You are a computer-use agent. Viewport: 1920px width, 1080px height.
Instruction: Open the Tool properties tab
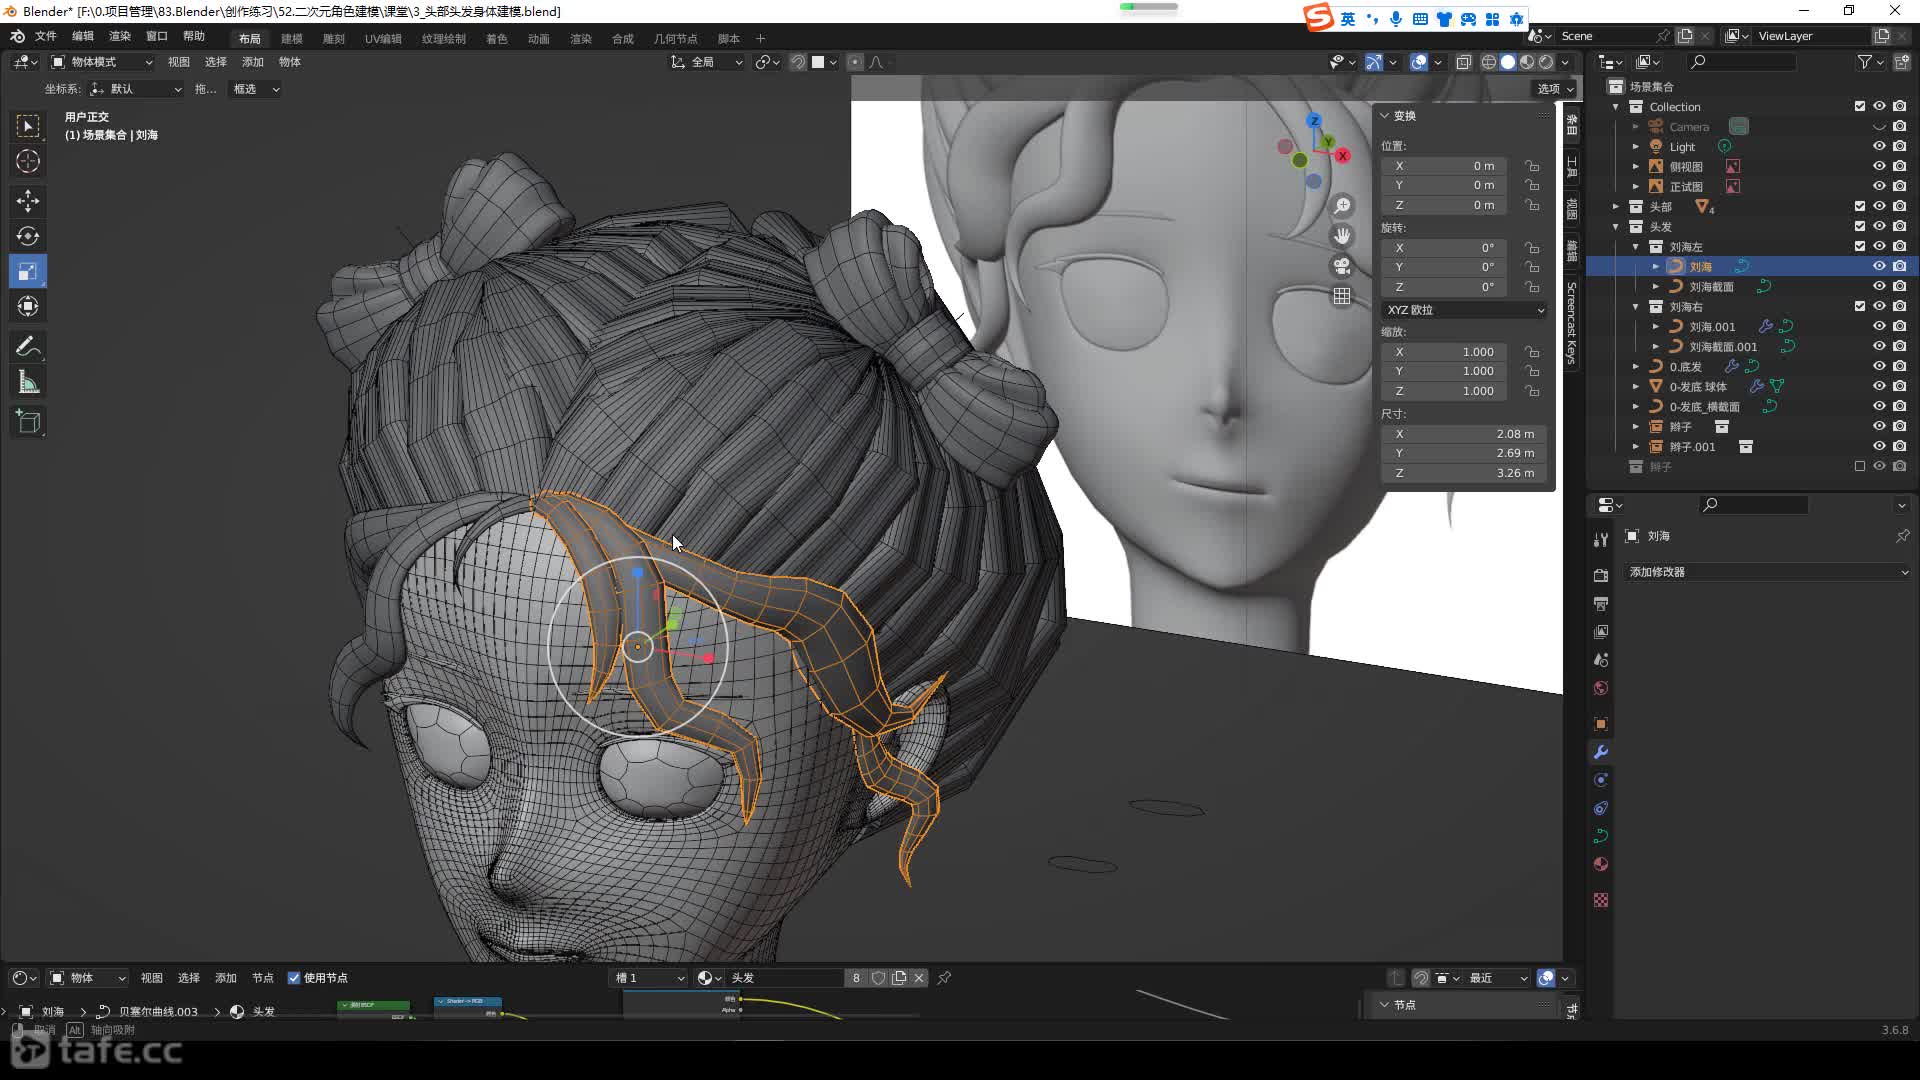point(1601,540)
